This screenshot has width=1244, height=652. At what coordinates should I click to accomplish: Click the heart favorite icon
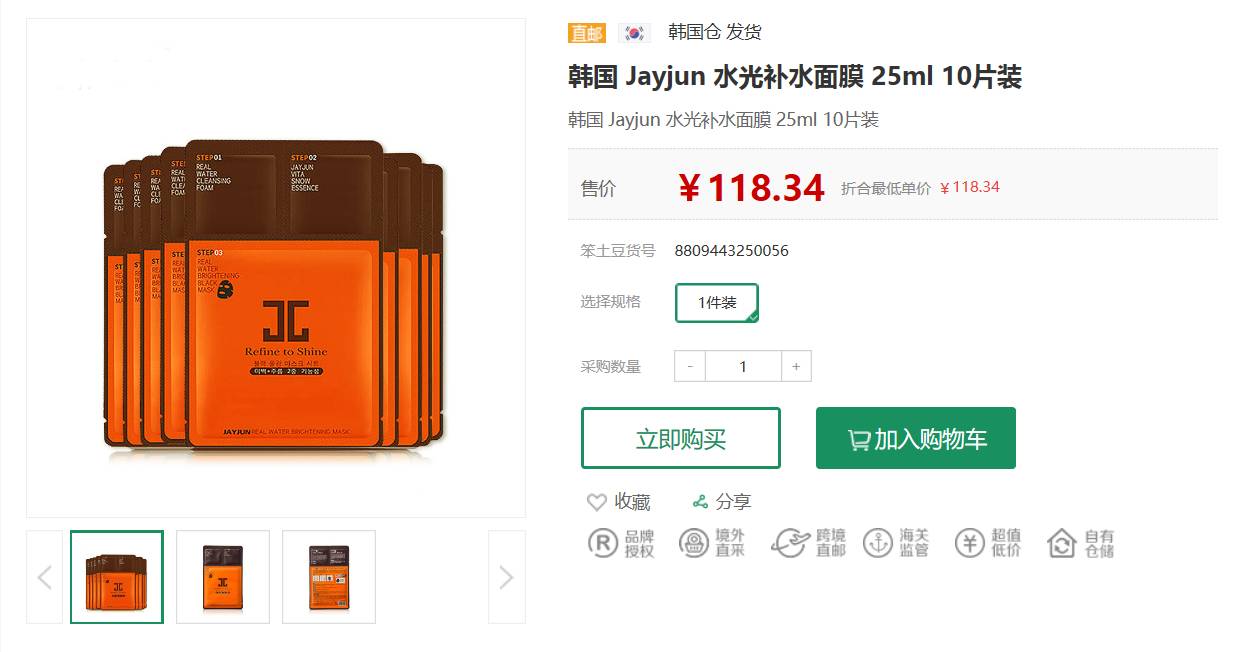[596, 502]
